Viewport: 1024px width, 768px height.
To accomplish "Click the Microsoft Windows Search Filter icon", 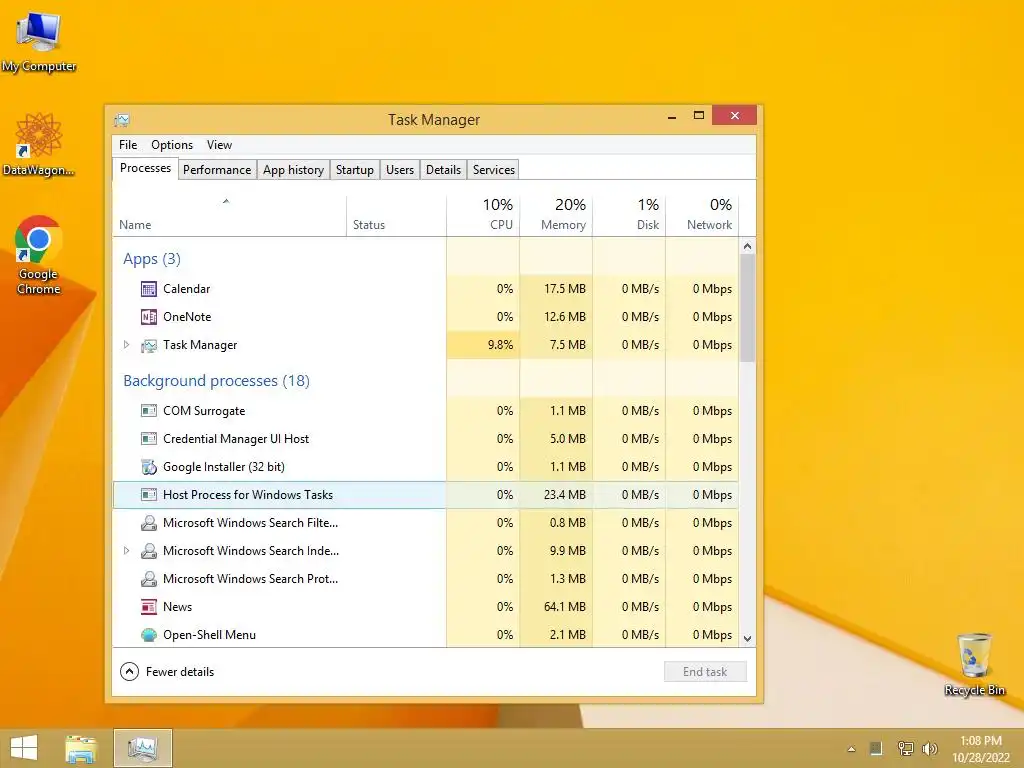I will click(x=149, y=523).
